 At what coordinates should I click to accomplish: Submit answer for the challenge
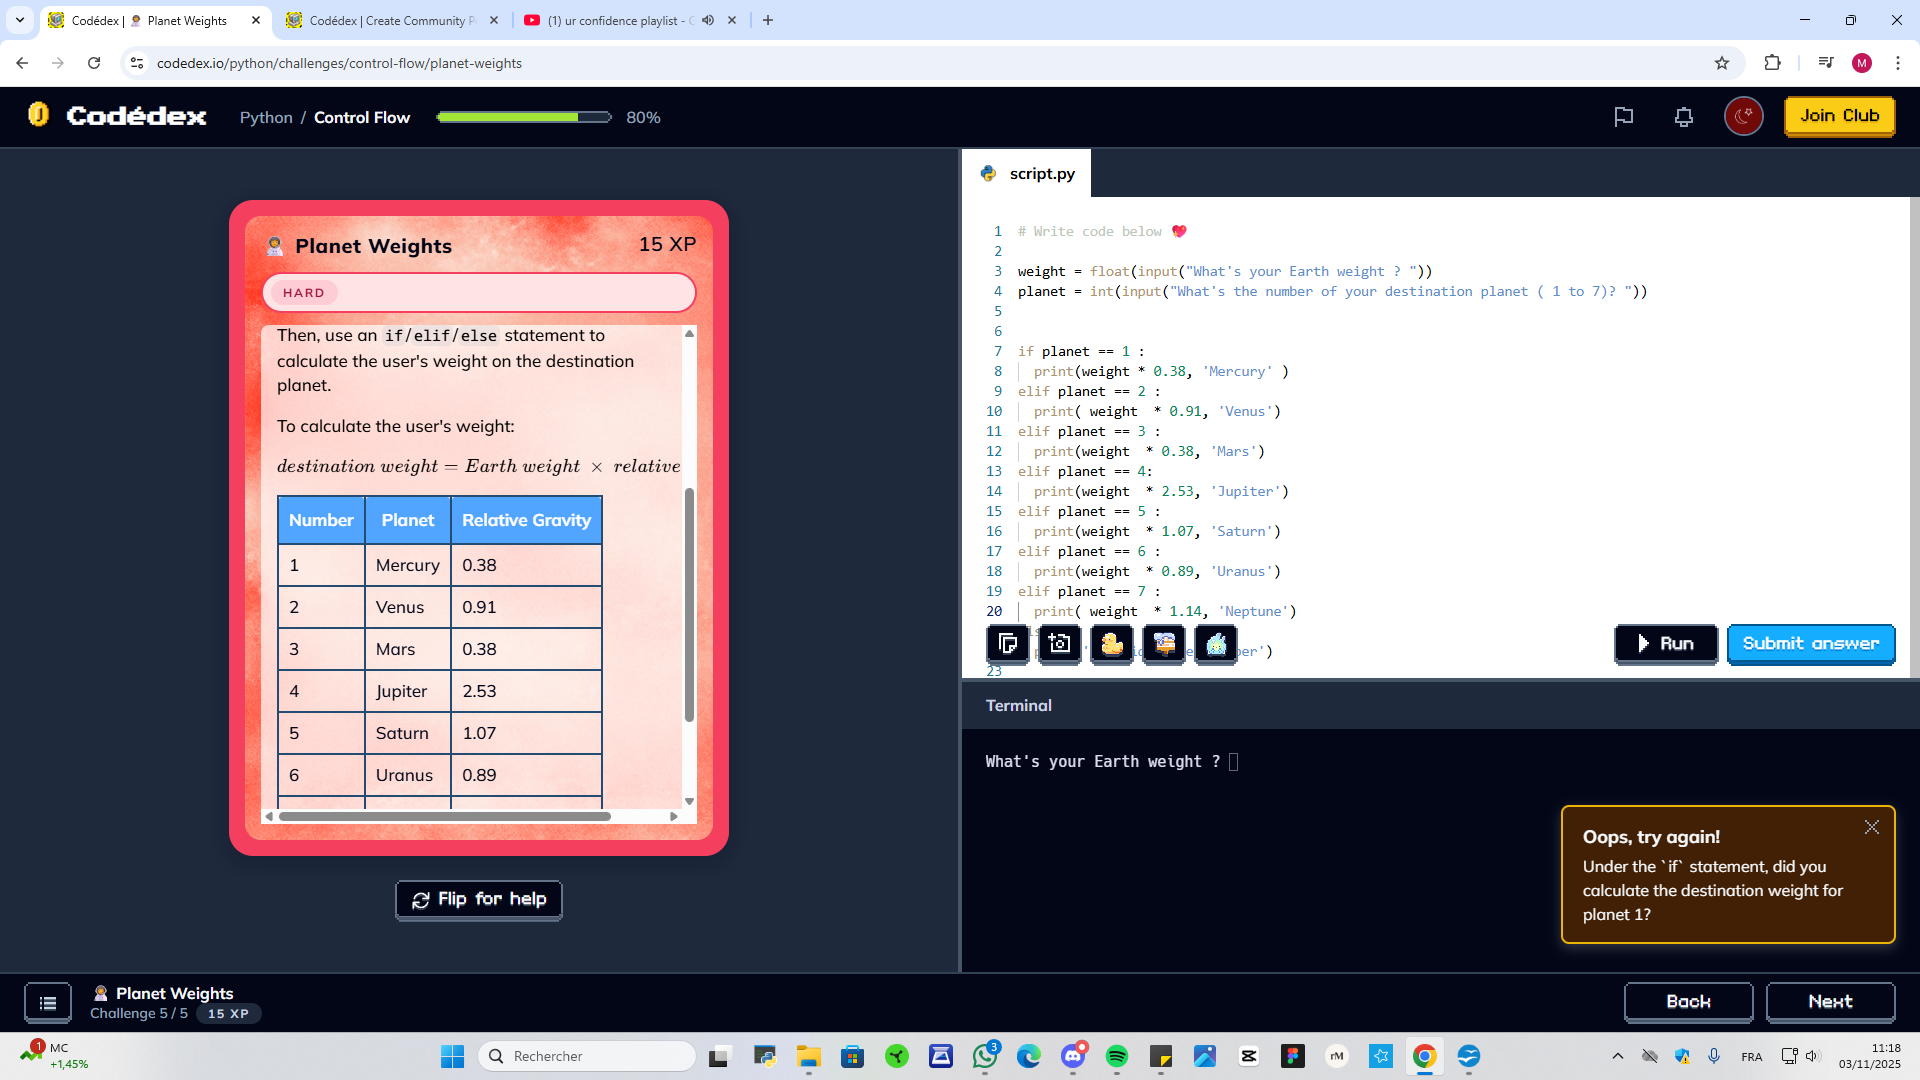coord(1811,644)
